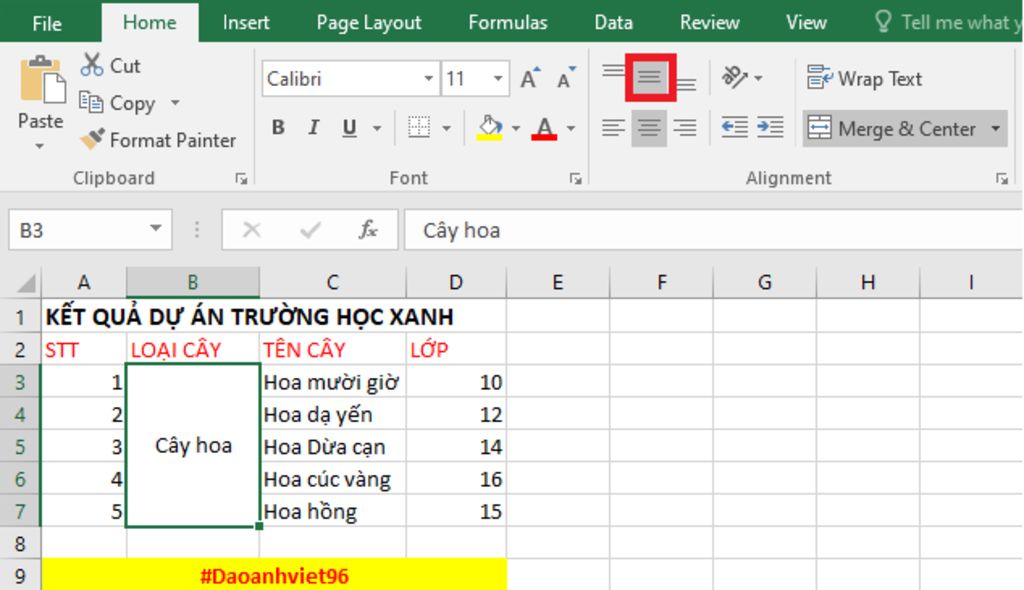
Task: Click the Enter checkmark formula icon
Action: pos(310,230)
